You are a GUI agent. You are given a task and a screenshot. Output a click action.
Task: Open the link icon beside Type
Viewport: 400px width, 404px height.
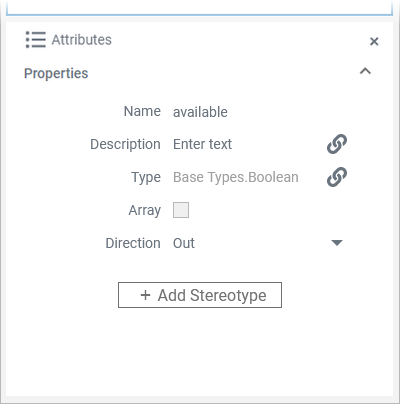tap(337, 177)
